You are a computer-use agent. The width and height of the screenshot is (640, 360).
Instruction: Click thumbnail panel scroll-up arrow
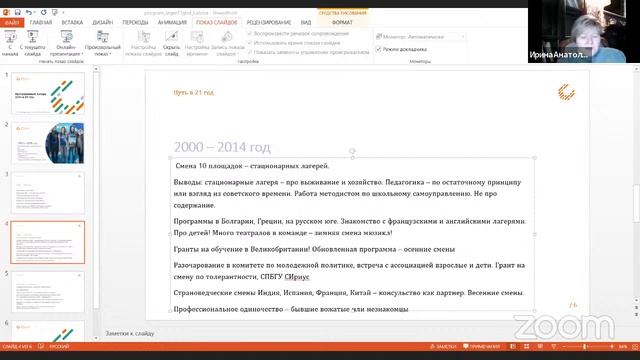[96, 69]
